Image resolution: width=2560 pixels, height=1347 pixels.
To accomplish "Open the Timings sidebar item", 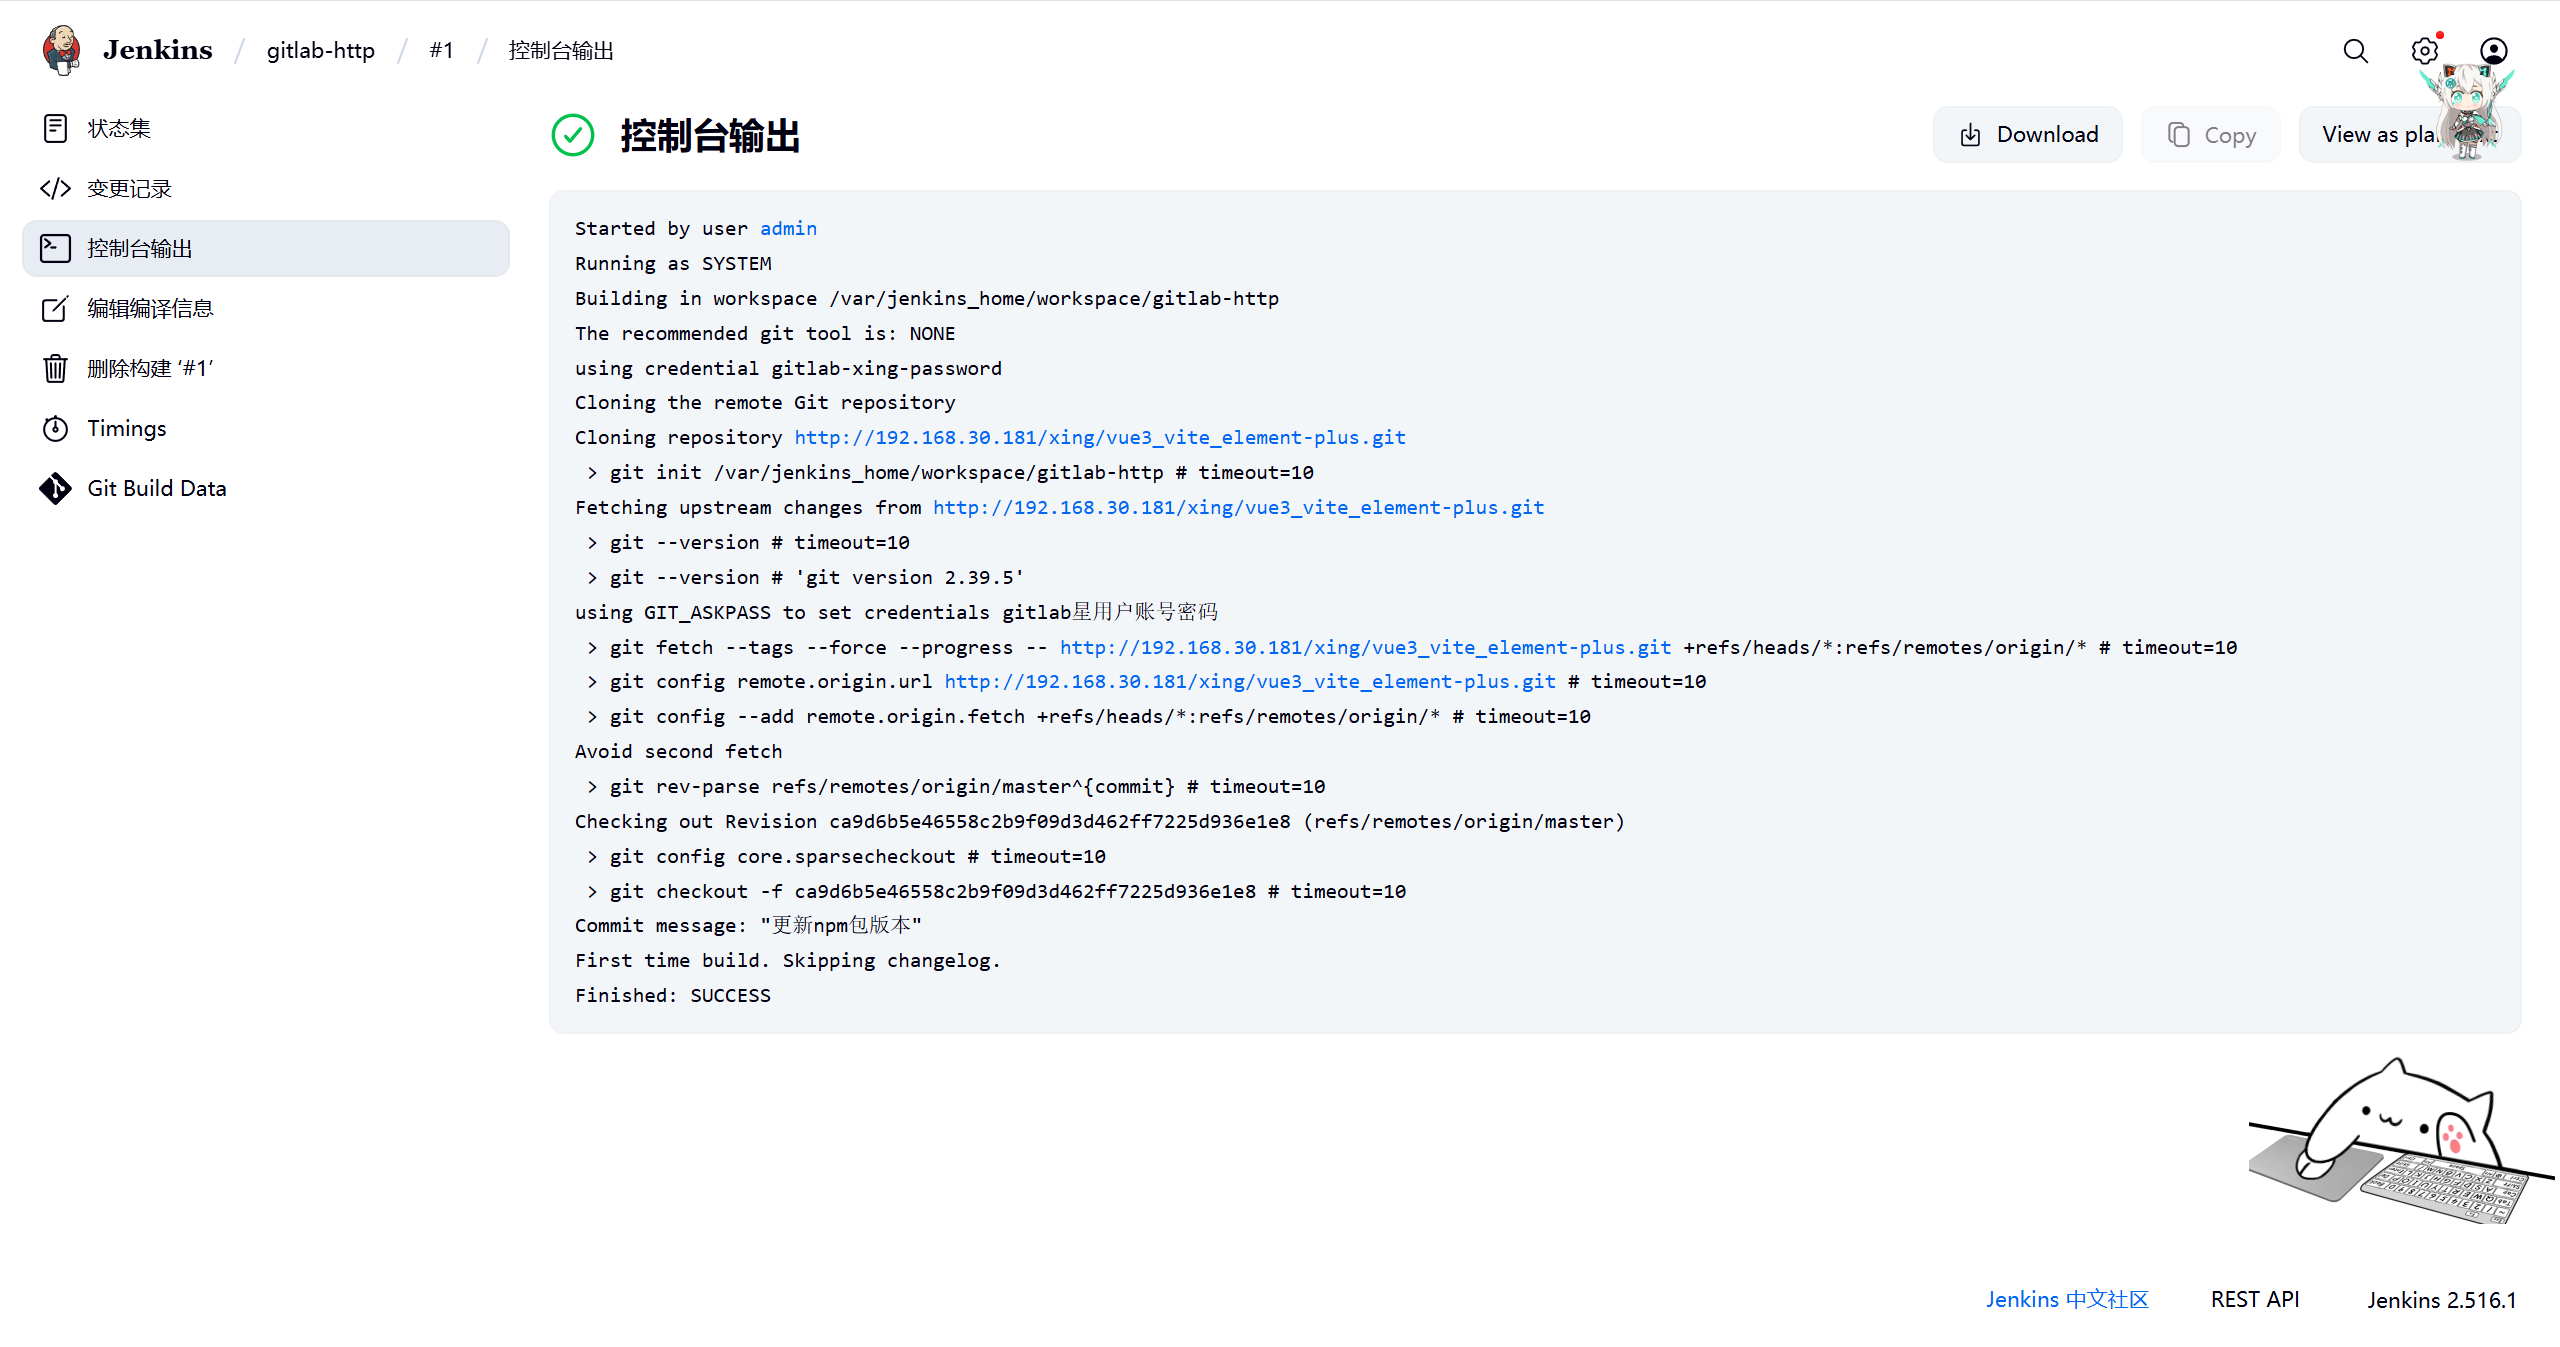I will coord(266,428).
